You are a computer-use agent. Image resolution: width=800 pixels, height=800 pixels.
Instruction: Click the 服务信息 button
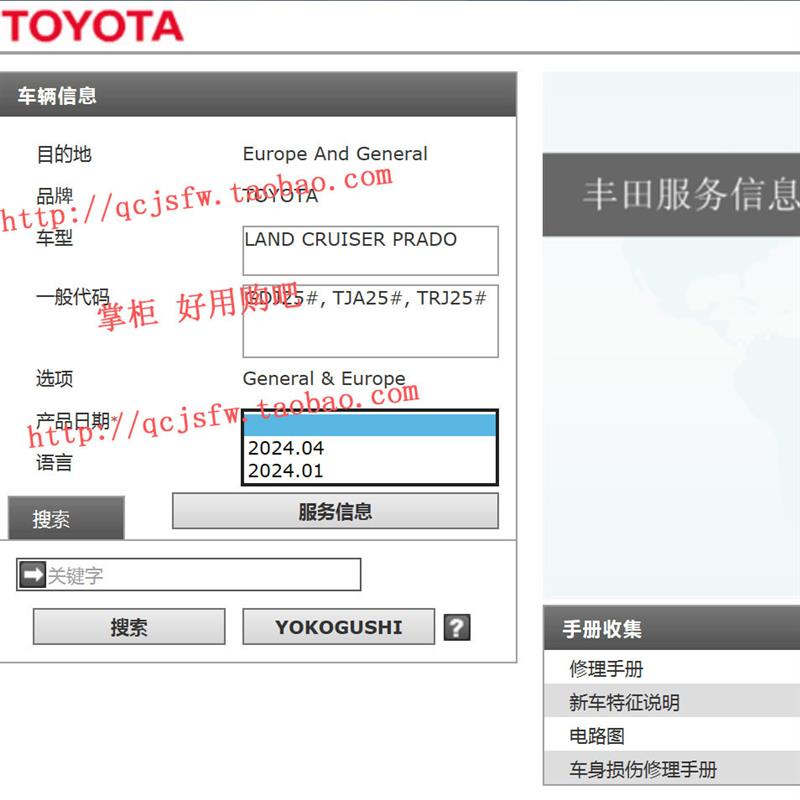335,511
